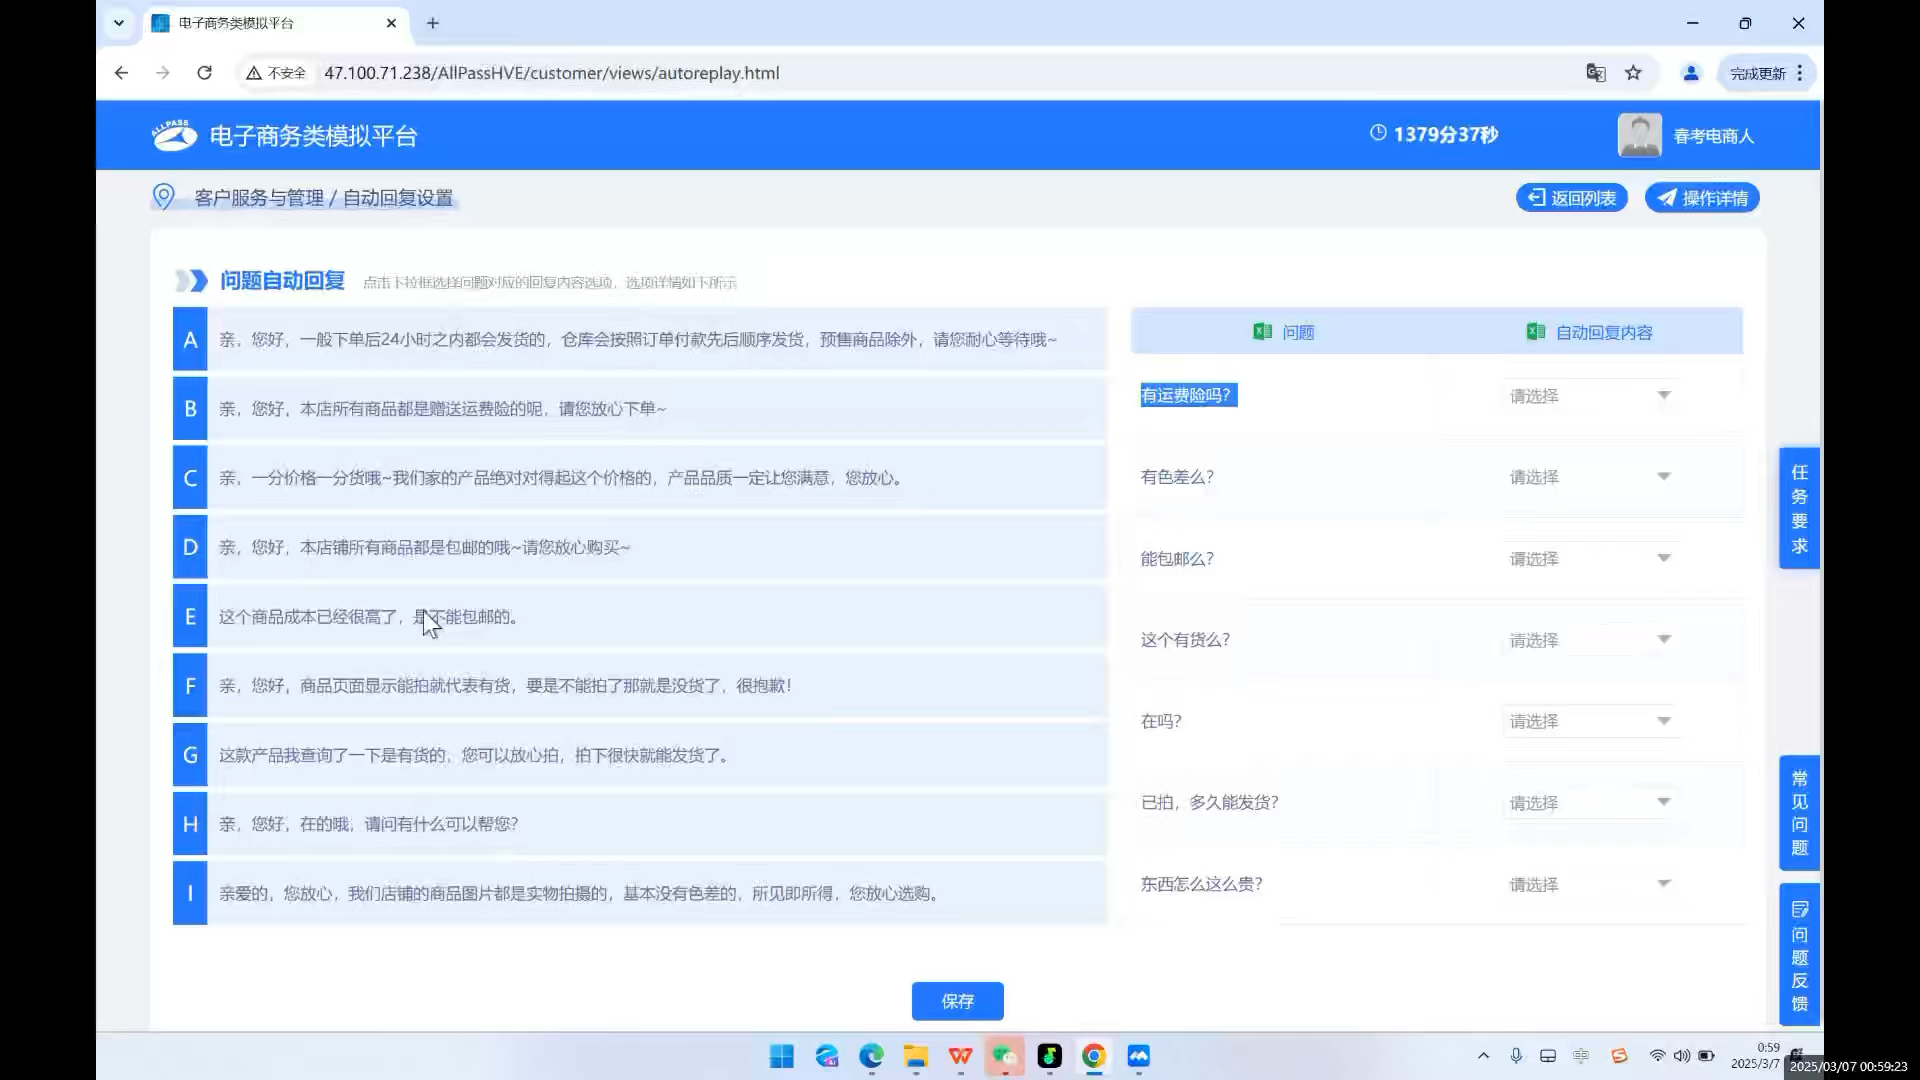Click the AllPass platform logo icon
Screen dimensions: 1920x1080
click(174, 135)
